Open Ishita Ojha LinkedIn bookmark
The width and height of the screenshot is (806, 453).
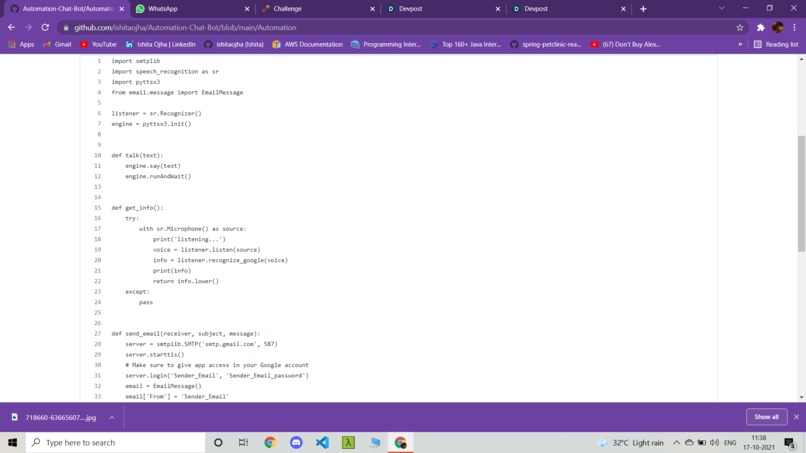tap(160, 45)
